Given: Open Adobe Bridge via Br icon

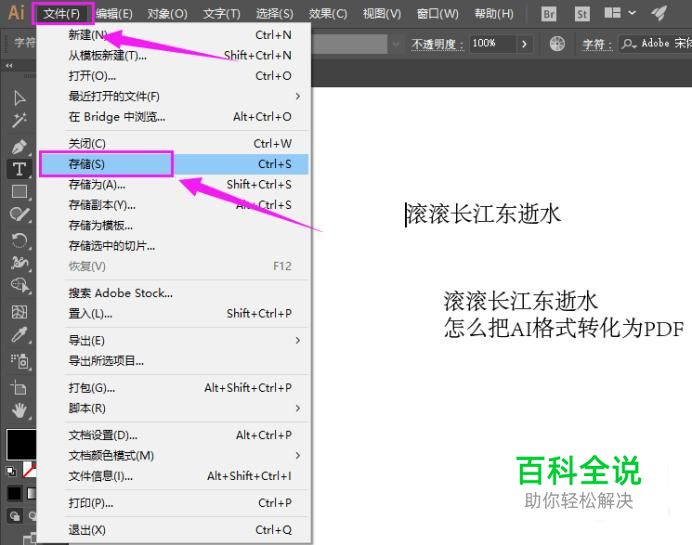Looking at the screenshot, I should click(549, 14).
